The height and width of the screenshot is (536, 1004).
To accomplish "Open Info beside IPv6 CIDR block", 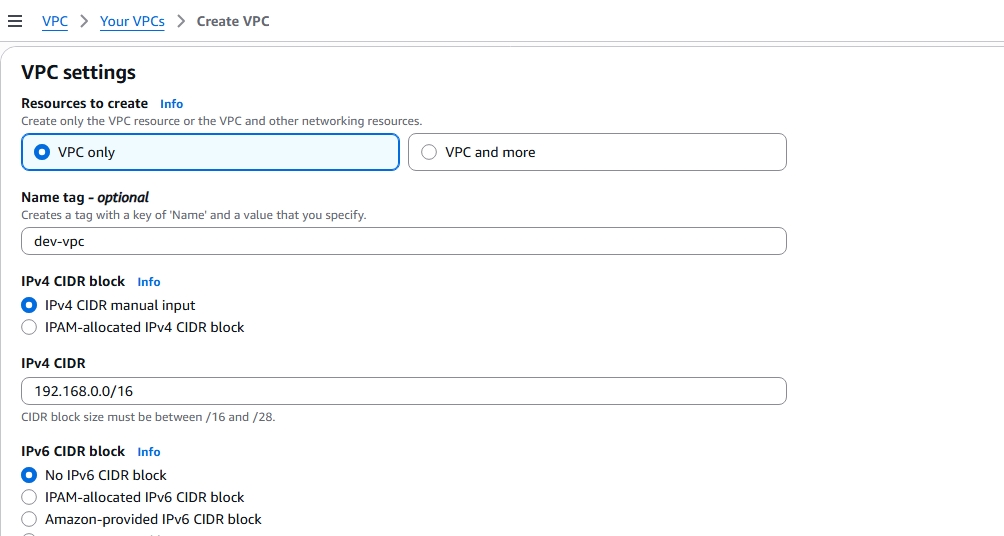I will 149,452.
